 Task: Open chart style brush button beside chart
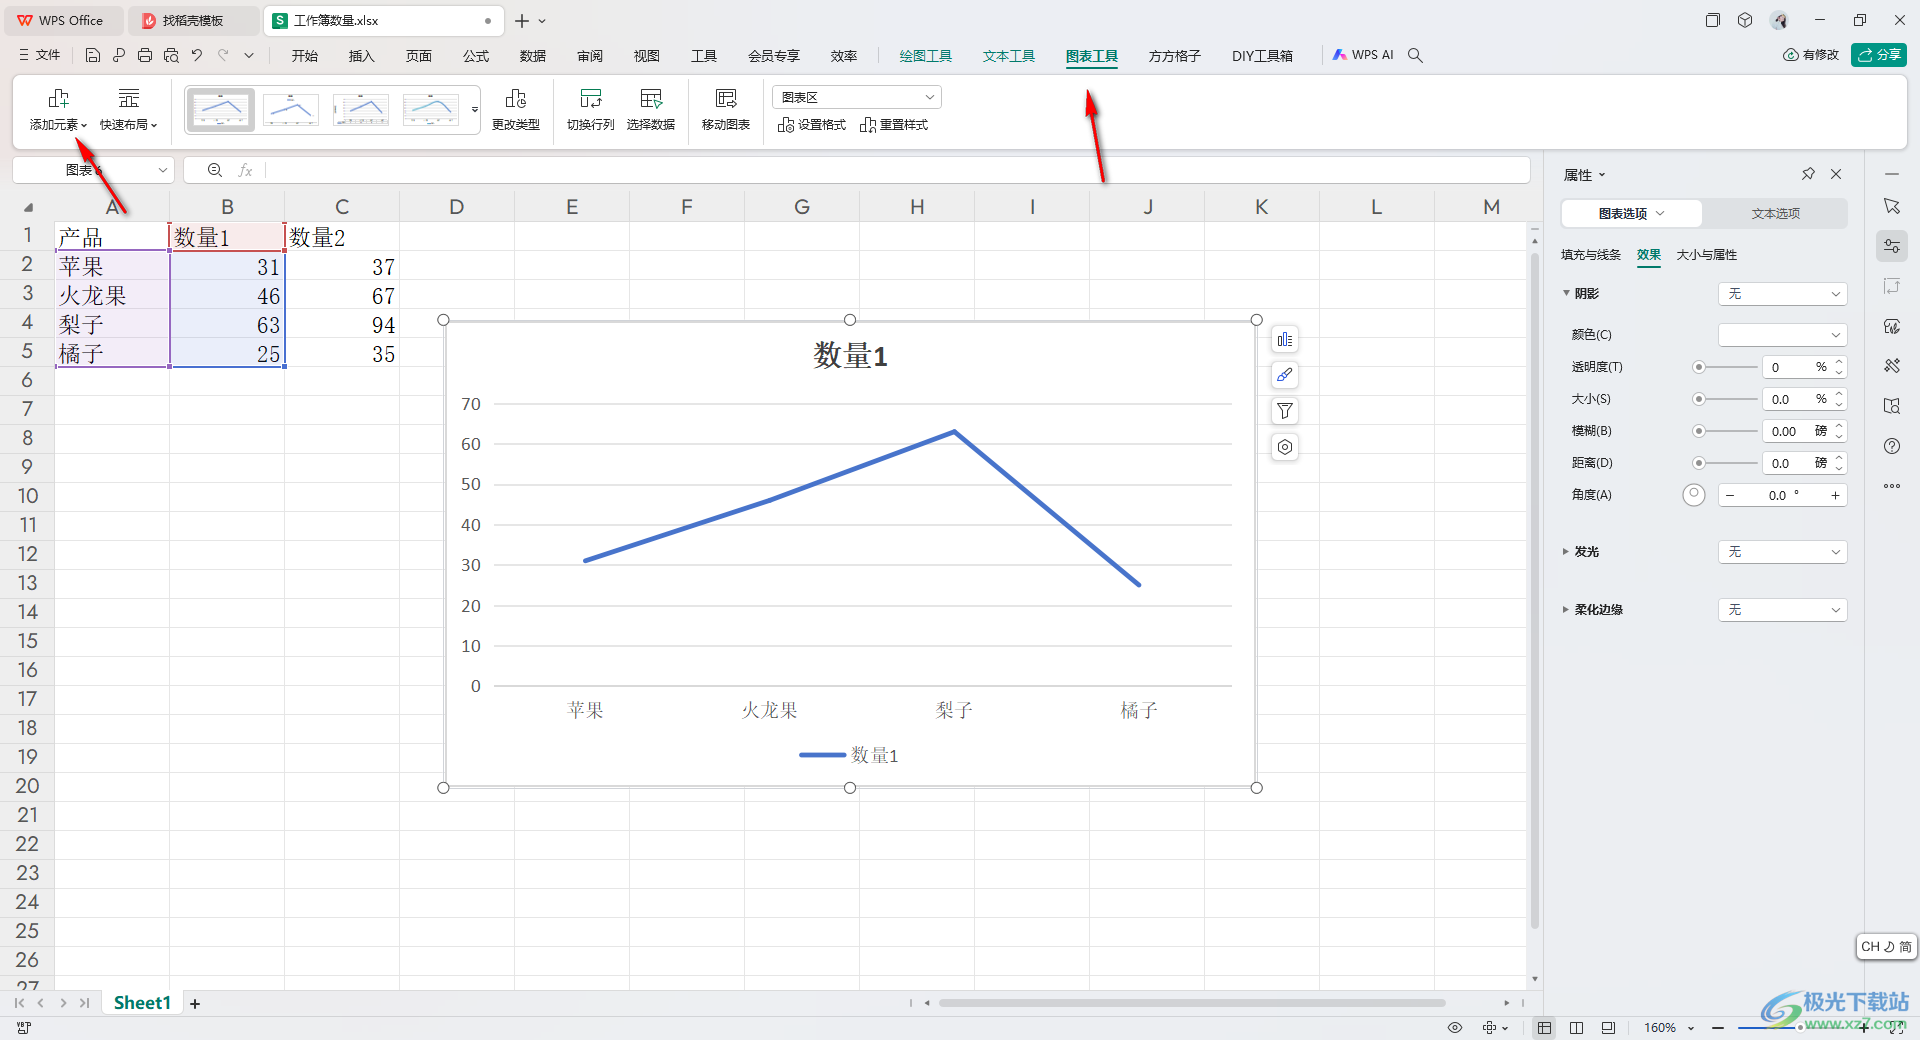[1285, 375]
